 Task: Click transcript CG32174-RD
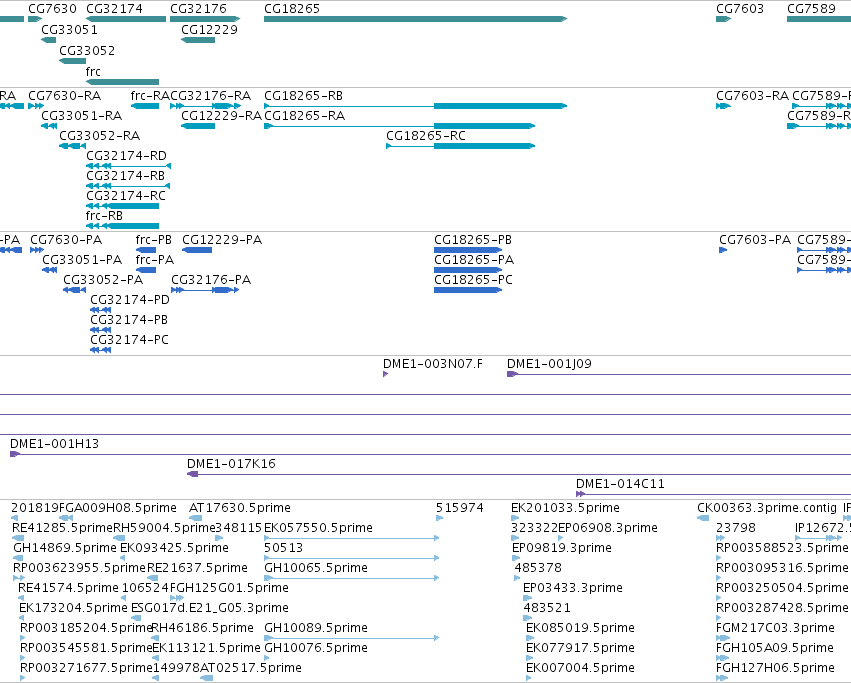pyautogui.click(x=129, y=166)
